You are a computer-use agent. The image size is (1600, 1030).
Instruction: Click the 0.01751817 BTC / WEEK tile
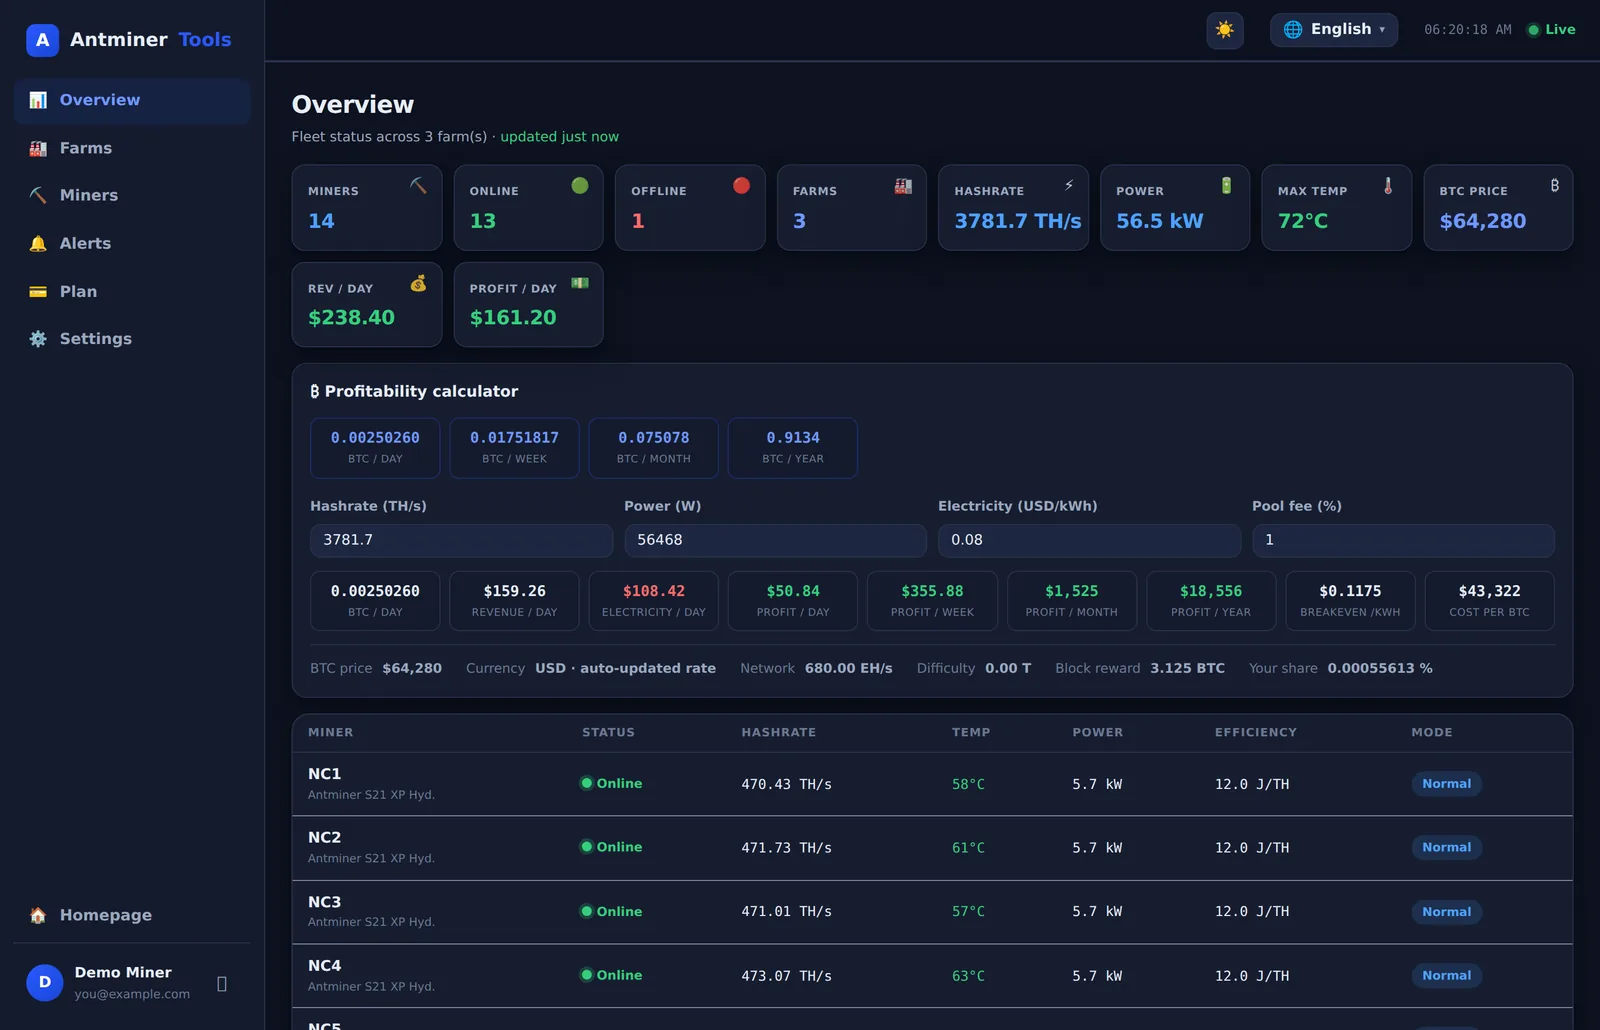pos(514,448)
